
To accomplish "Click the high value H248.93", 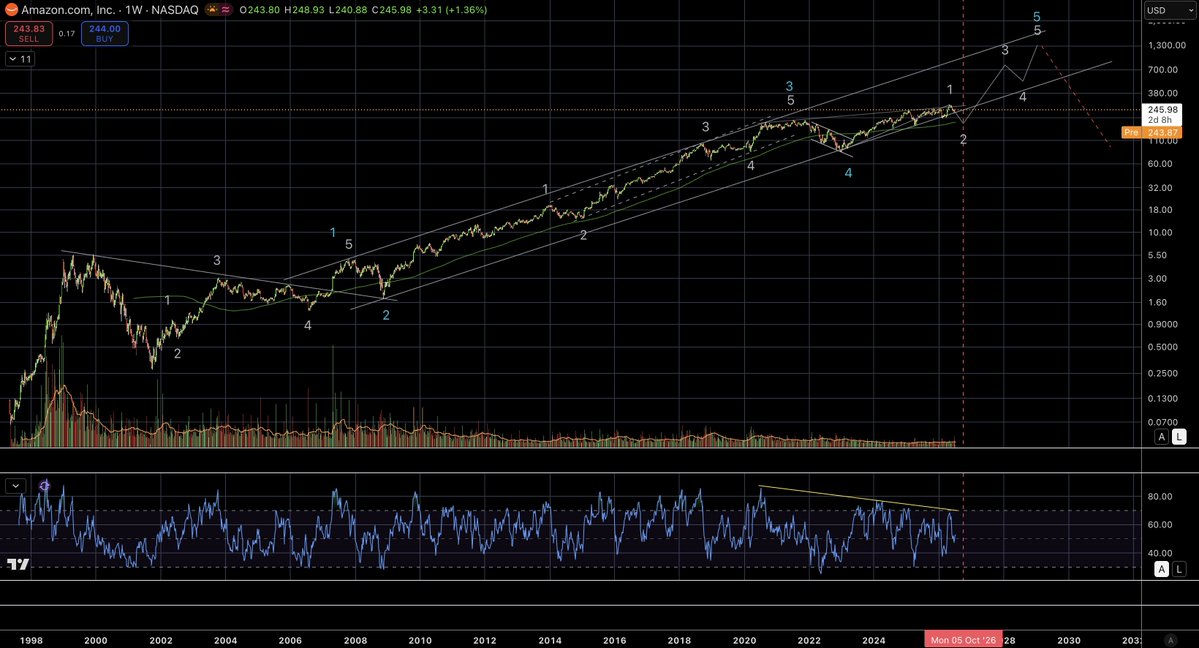I will 304,10.
